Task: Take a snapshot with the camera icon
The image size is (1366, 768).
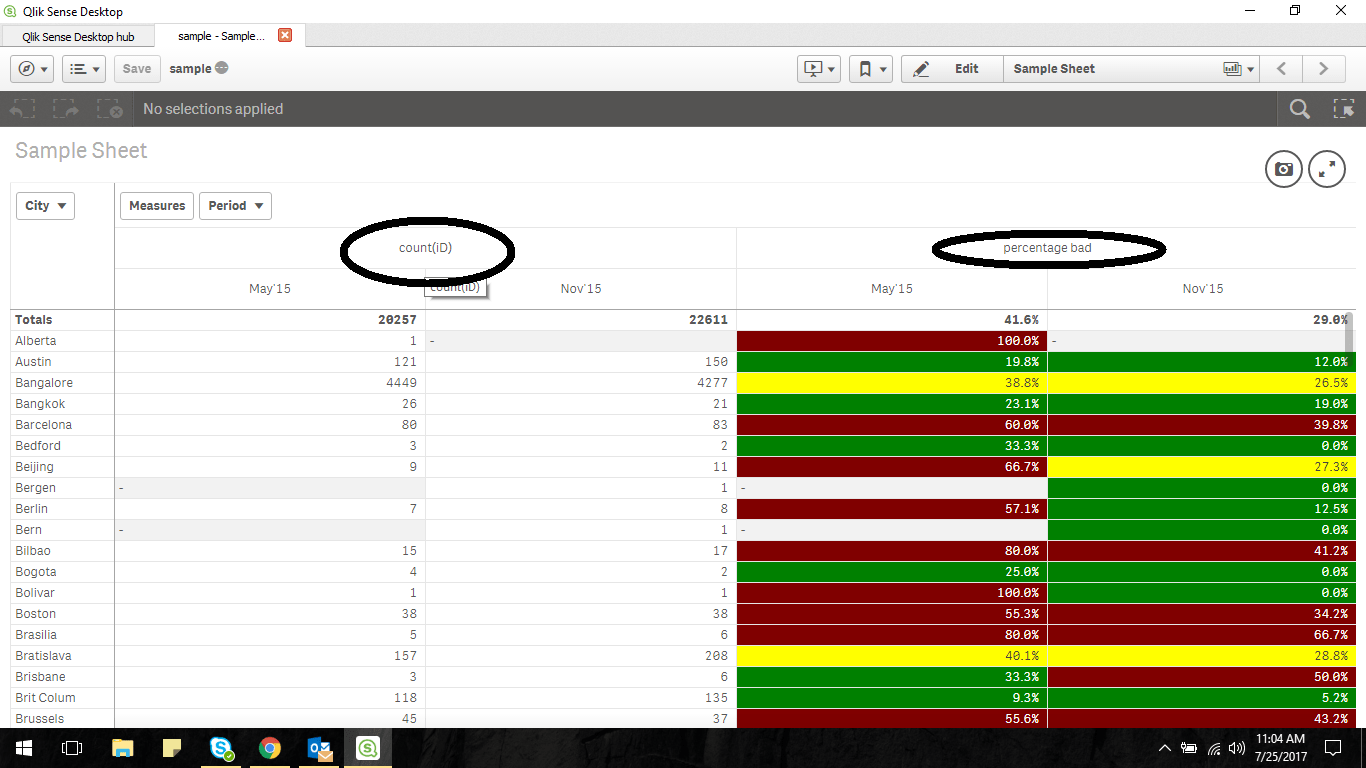Action: click(1283, 169)
